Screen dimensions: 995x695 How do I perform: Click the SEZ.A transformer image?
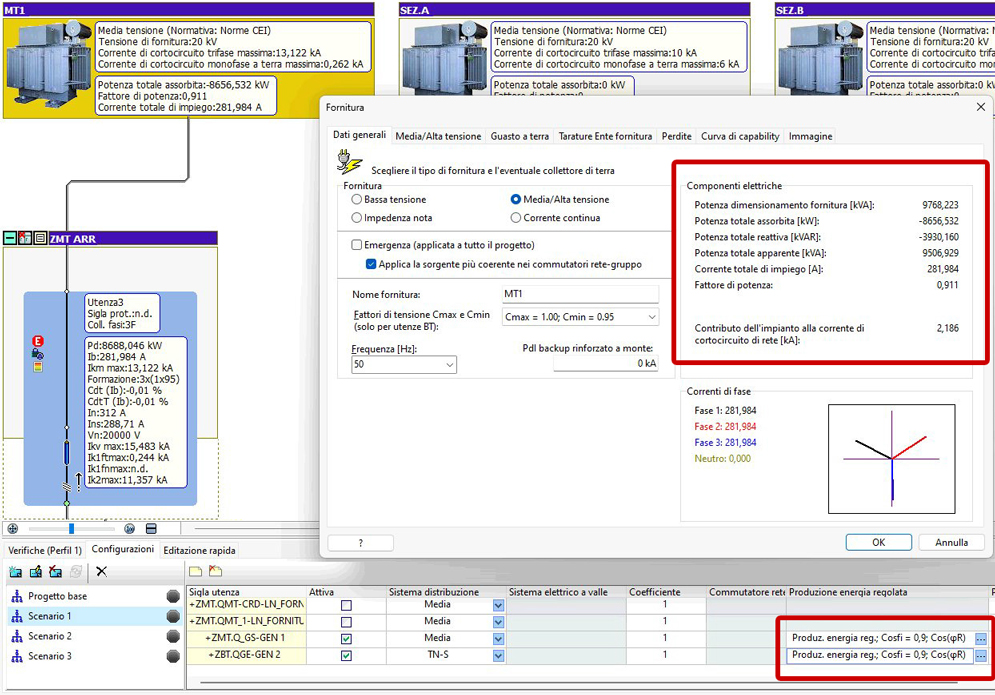tap(445, 58)
